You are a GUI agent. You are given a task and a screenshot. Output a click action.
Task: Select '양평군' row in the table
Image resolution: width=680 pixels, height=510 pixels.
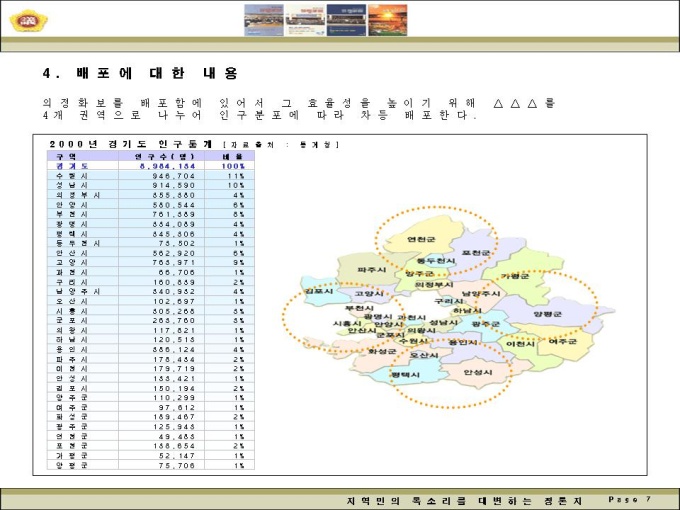tap(151, 465)
